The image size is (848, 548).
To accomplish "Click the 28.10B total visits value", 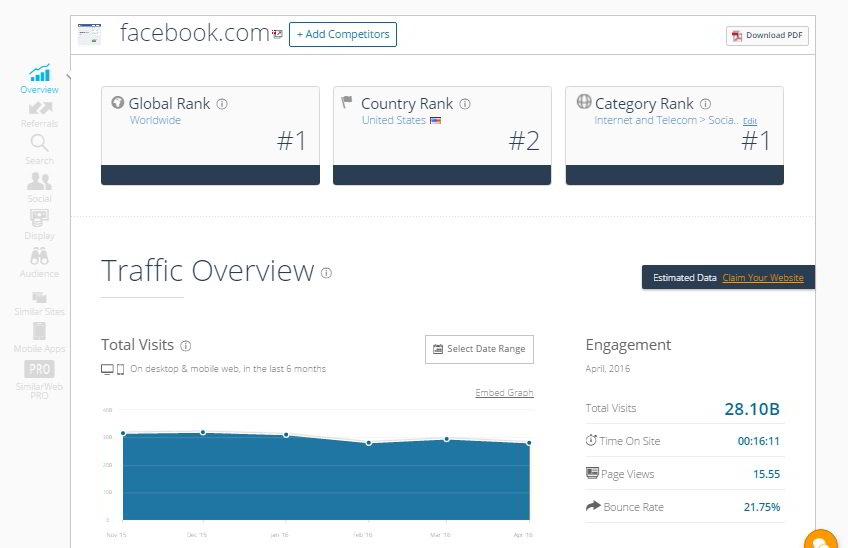I will tap(752, 409).
